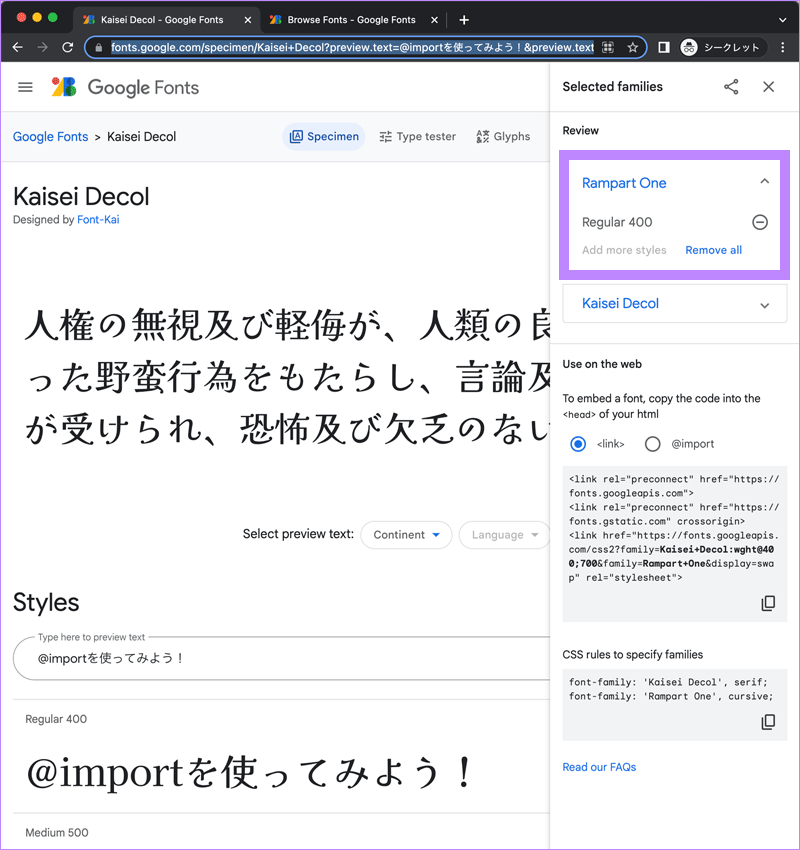Remove Regular 400 style from Rampart One
Image resolution: width=800 pixels, height=850 pixels.
760,222
